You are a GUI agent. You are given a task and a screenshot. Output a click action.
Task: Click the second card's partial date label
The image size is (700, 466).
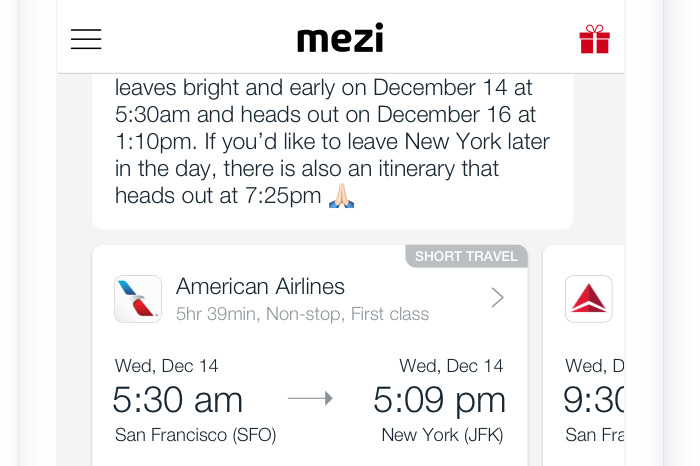[594, 366]
